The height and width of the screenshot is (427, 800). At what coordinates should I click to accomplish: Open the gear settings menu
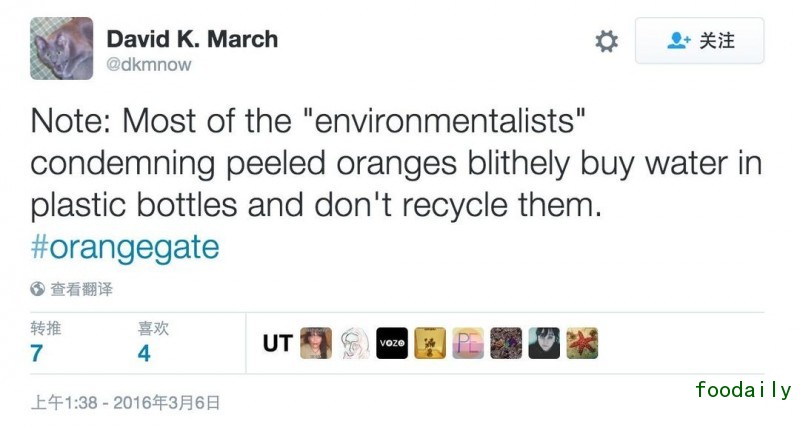pos(606,41)
